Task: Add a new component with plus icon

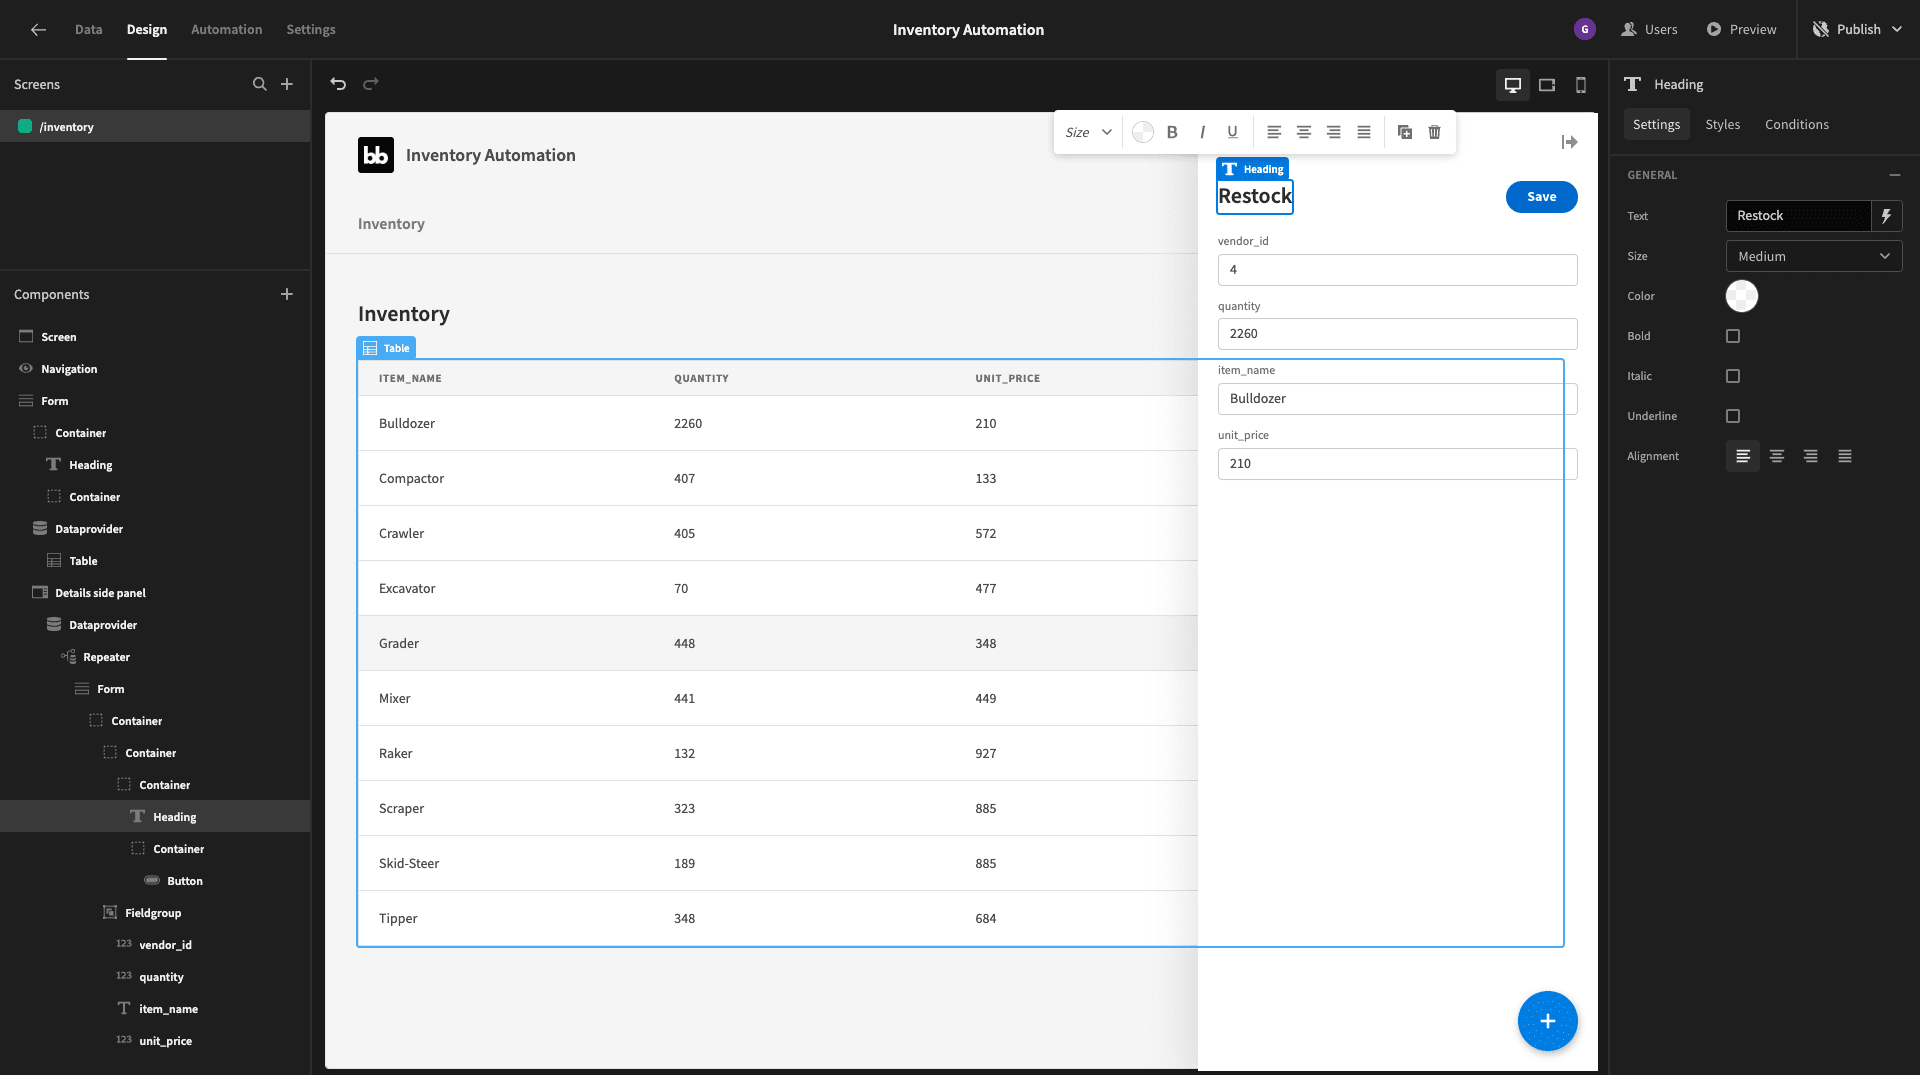Action: click(287, 294)
